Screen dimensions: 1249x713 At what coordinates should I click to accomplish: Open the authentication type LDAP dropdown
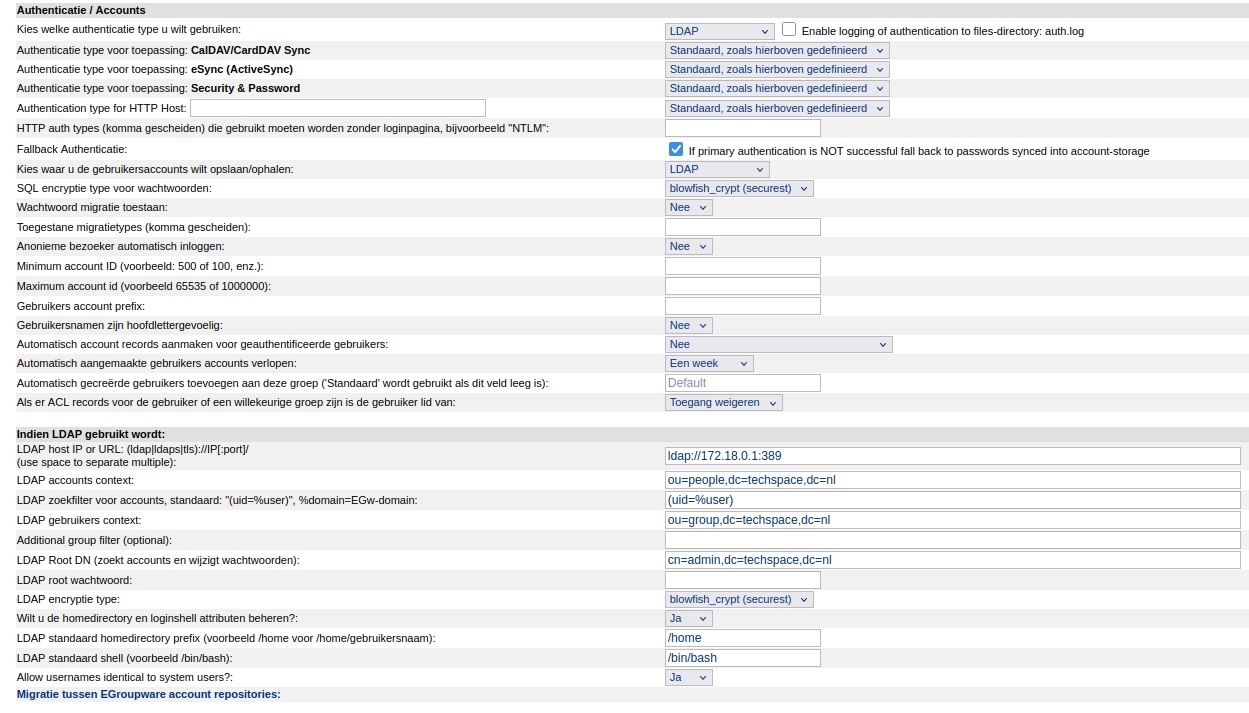coord(719,31)
